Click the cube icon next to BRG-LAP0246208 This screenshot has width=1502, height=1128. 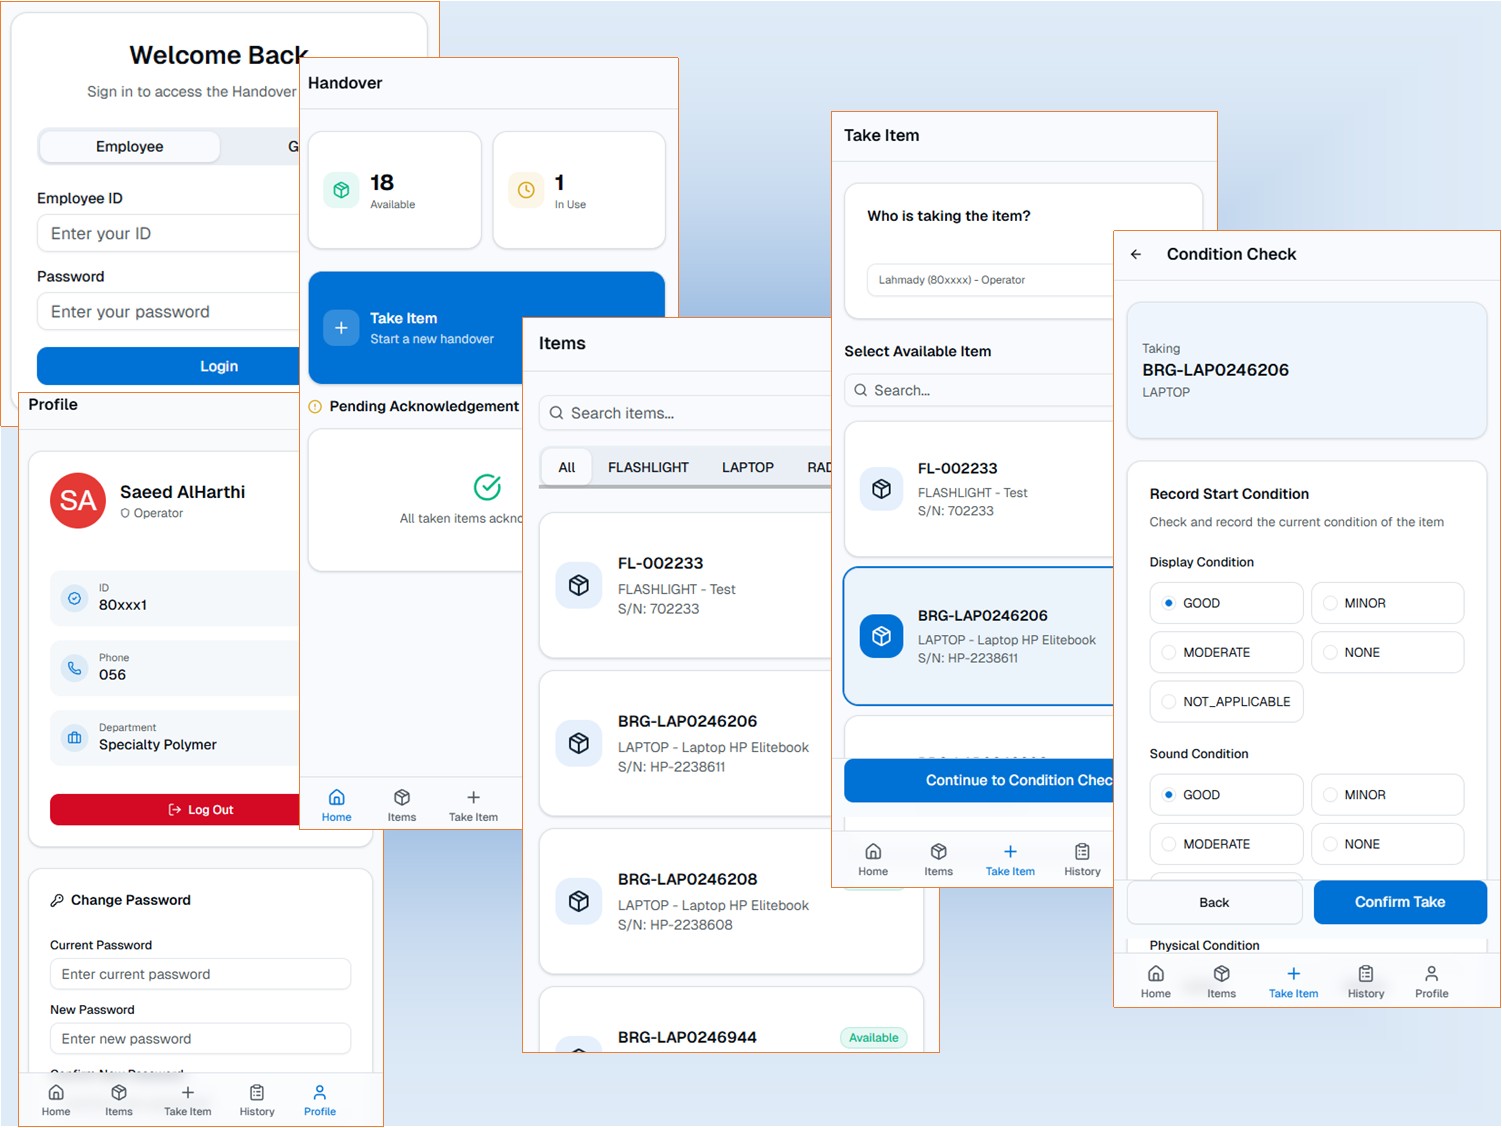pos(579,901)
